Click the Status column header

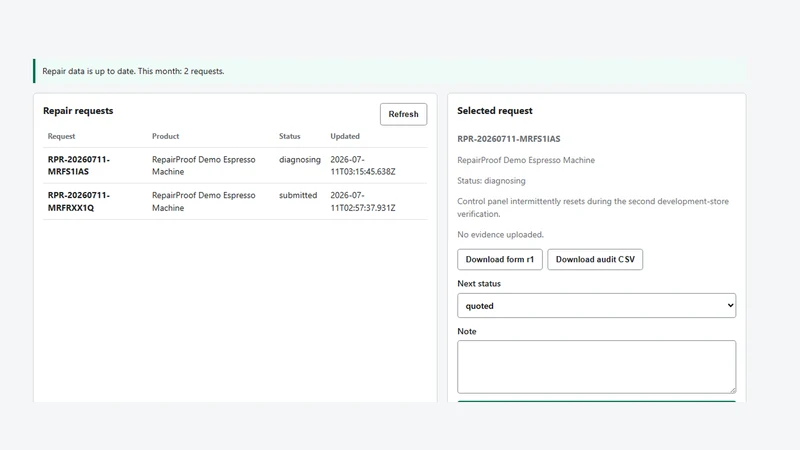pyautogui.click(x=289, y=136)
